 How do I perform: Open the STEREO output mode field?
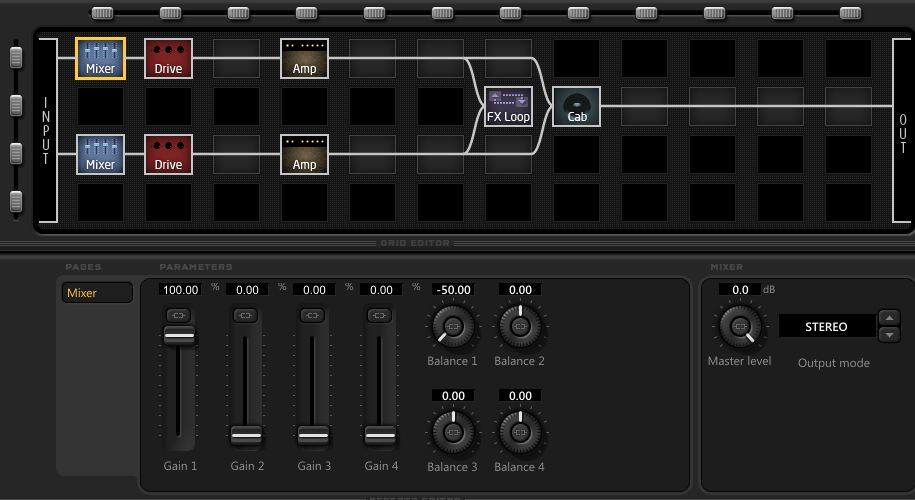coord(827,327)
